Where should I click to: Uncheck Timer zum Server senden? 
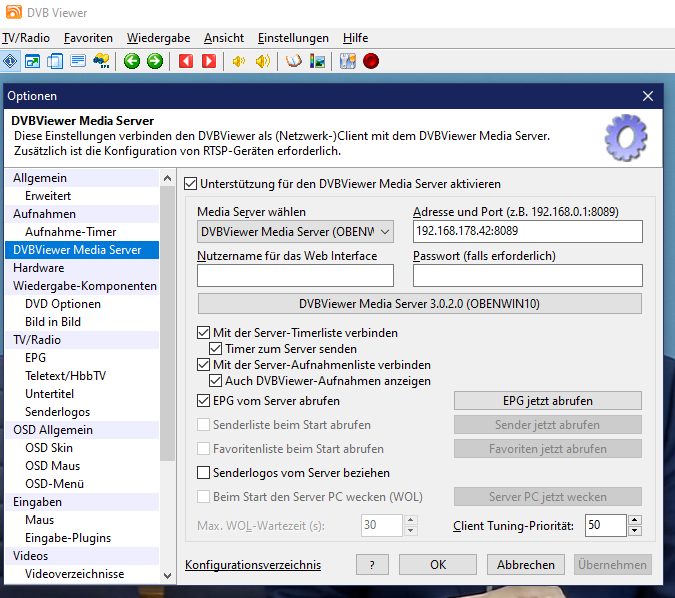[216, 348]
